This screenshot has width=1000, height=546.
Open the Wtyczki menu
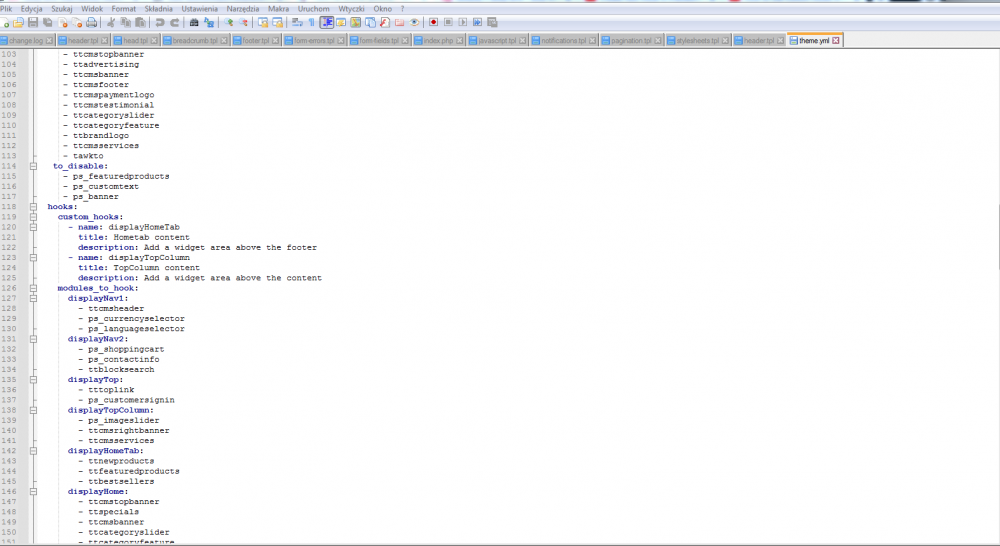[351, 9]
